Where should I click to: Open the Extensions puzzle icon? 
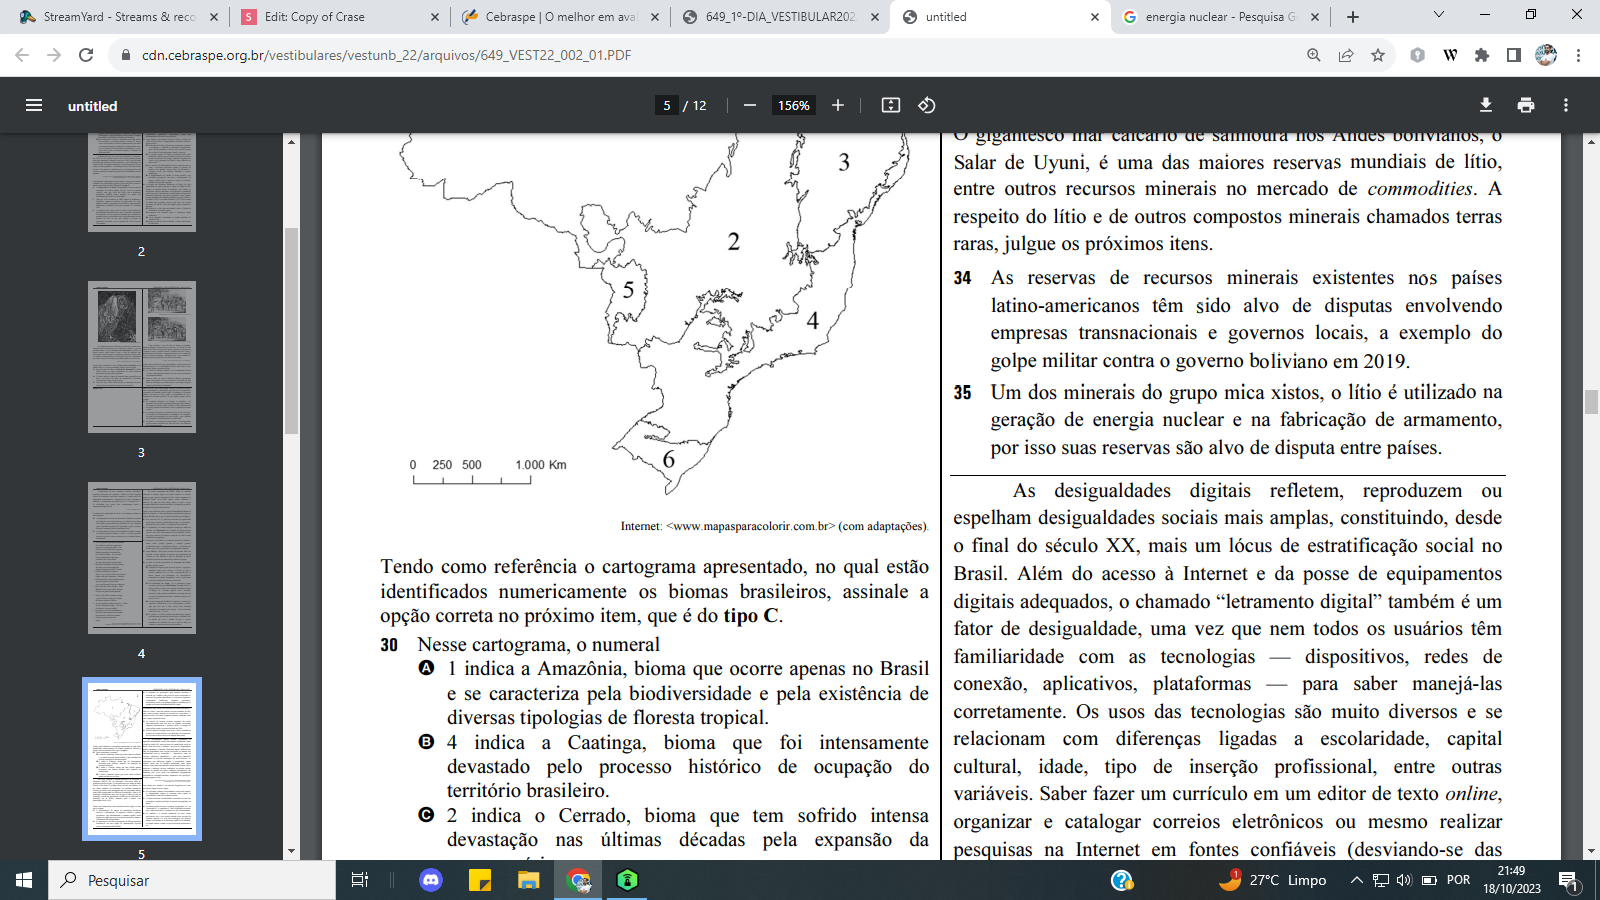(x=1482, y=55)
